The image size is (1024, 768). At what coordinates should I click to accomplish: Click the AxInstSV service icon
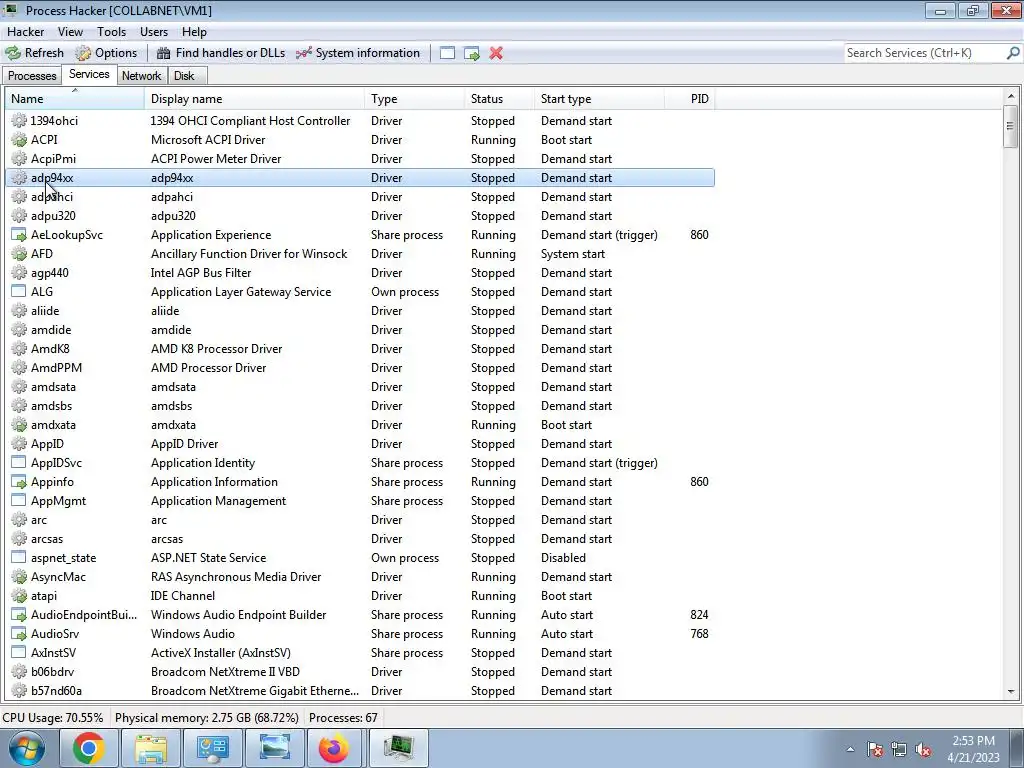coord(19,653)
